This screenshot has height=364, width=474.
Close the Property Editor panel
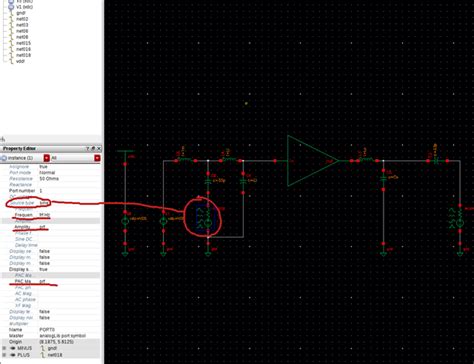coord(99,149)
